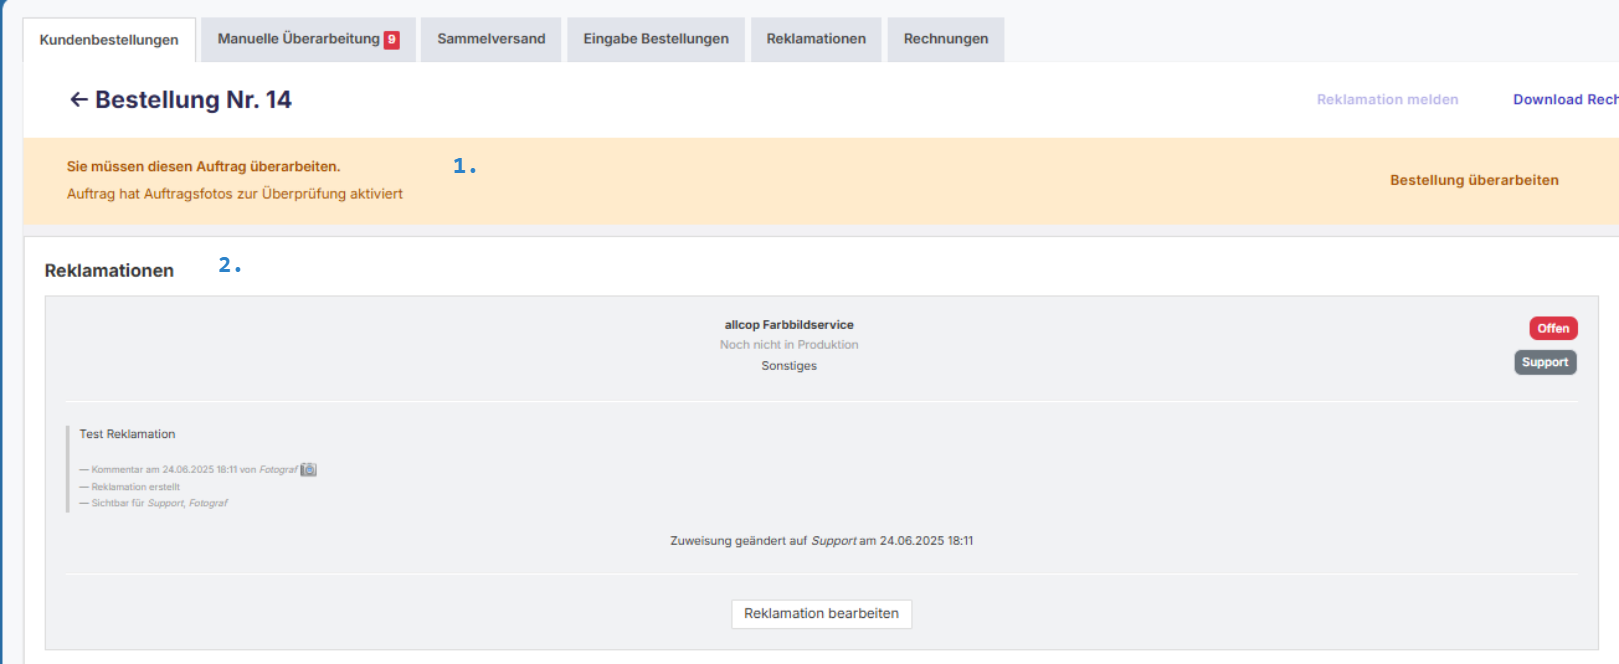Viewport: 1619px width, 664px height.
Task: Click the Reklamationen section heading
Action: [109, 271]
